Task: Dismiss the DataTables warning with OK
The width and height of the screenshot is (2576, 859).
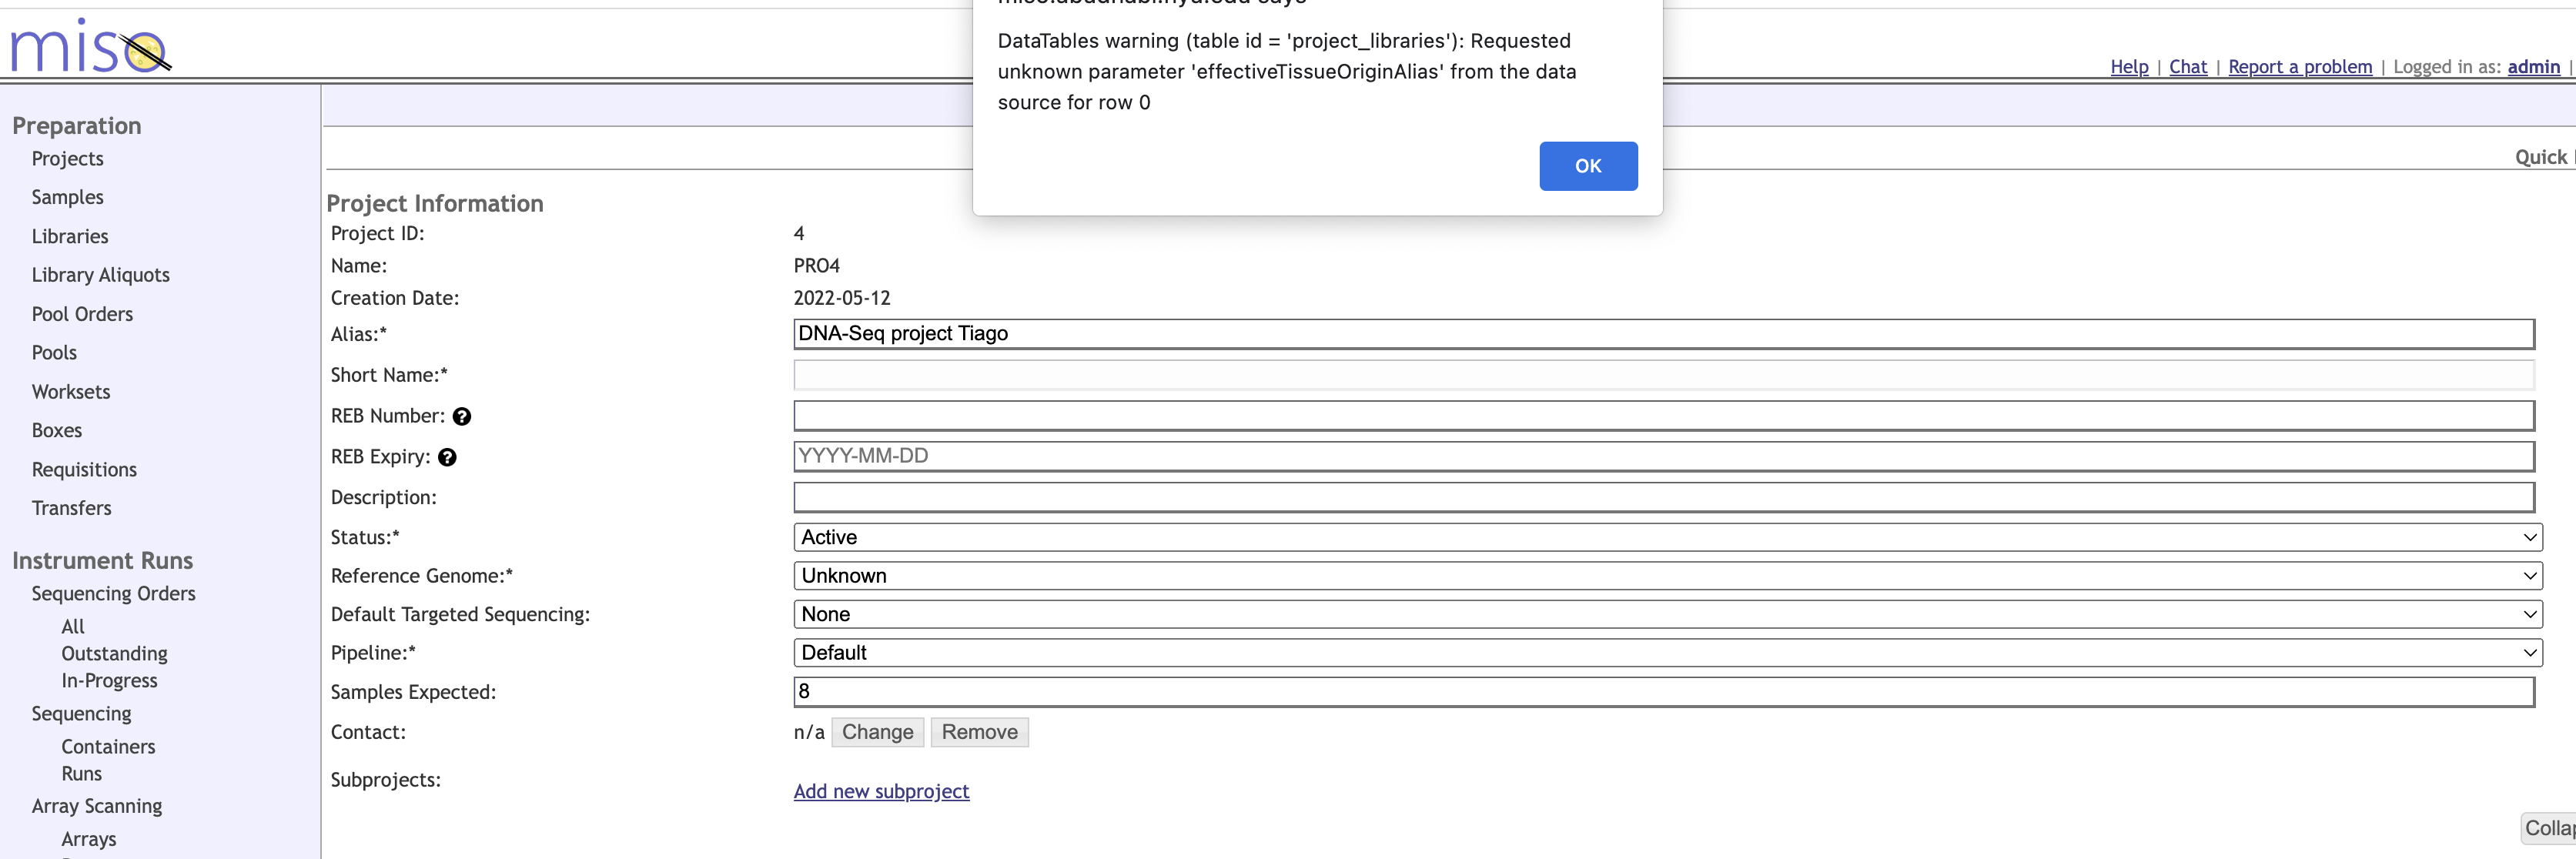Action: [x=1588, y=166]
